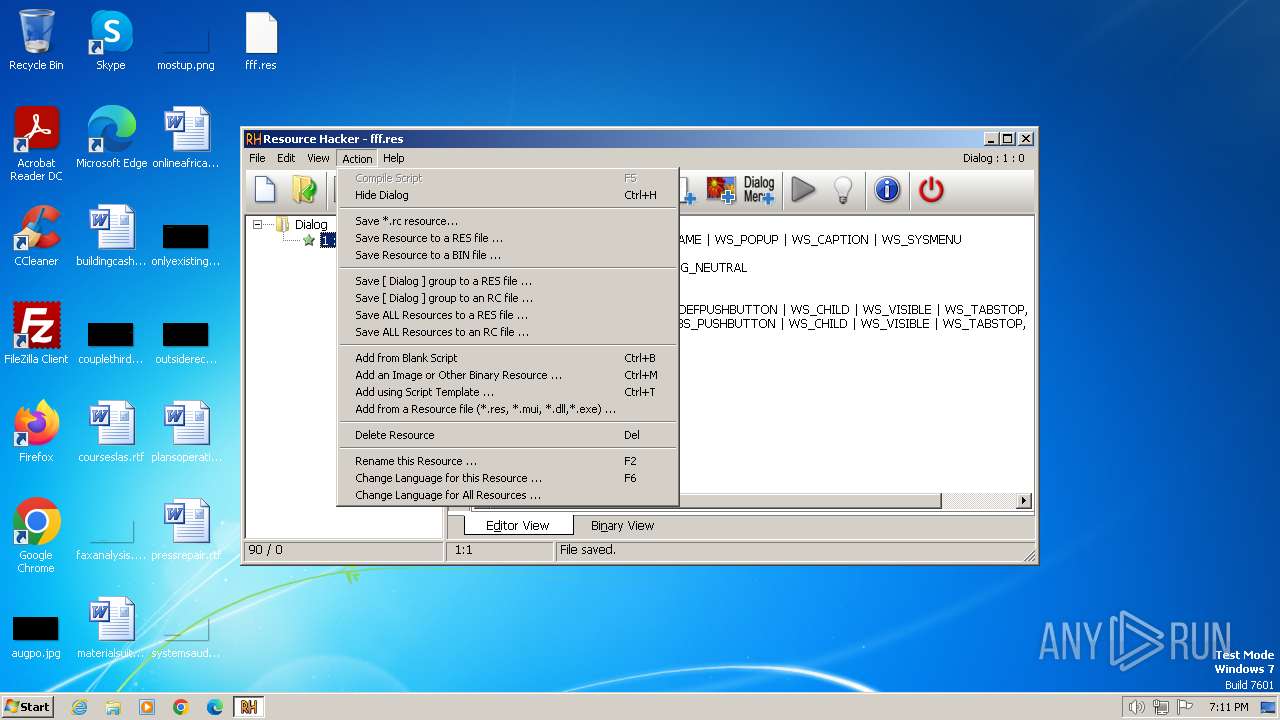Choose Add using Script Template
The height and width of the screenshot is (720, 1280).
[507, 392]
